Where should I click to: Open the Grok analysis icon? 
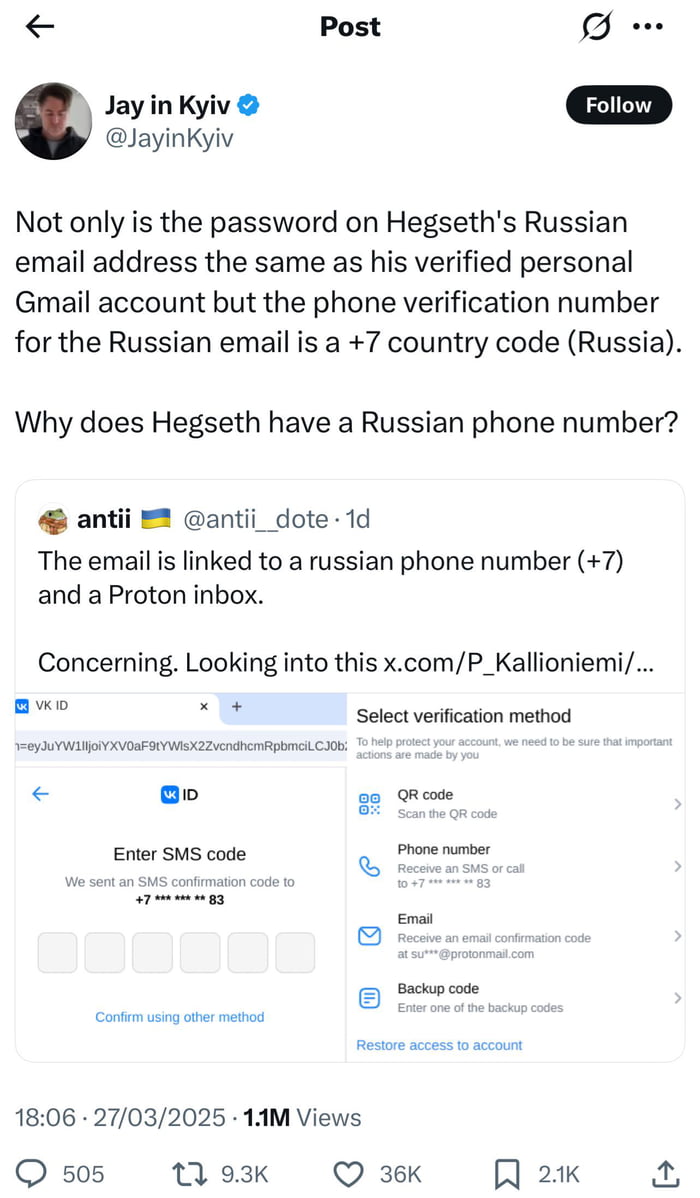point(596,26)
